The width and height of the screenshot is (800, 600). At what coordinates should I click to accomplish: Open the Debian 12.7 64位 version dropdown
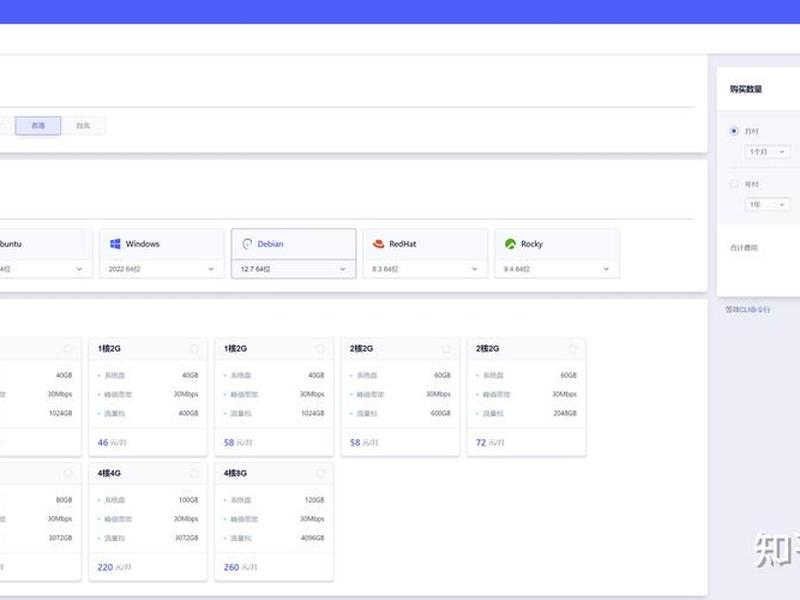[293, 269]
